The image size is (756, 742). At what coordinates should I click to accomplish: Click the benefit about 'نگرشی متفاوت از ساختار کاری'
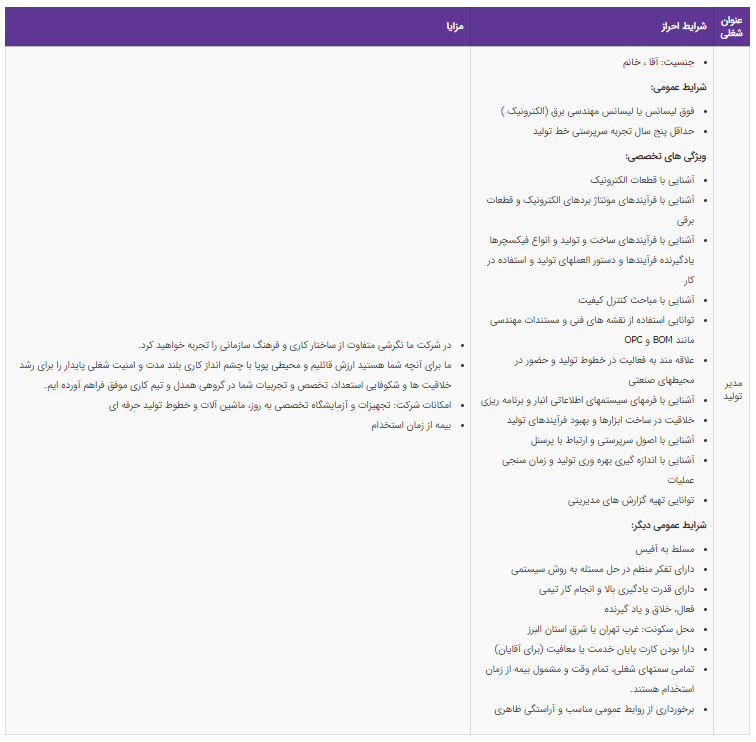[x=295, y=346]
